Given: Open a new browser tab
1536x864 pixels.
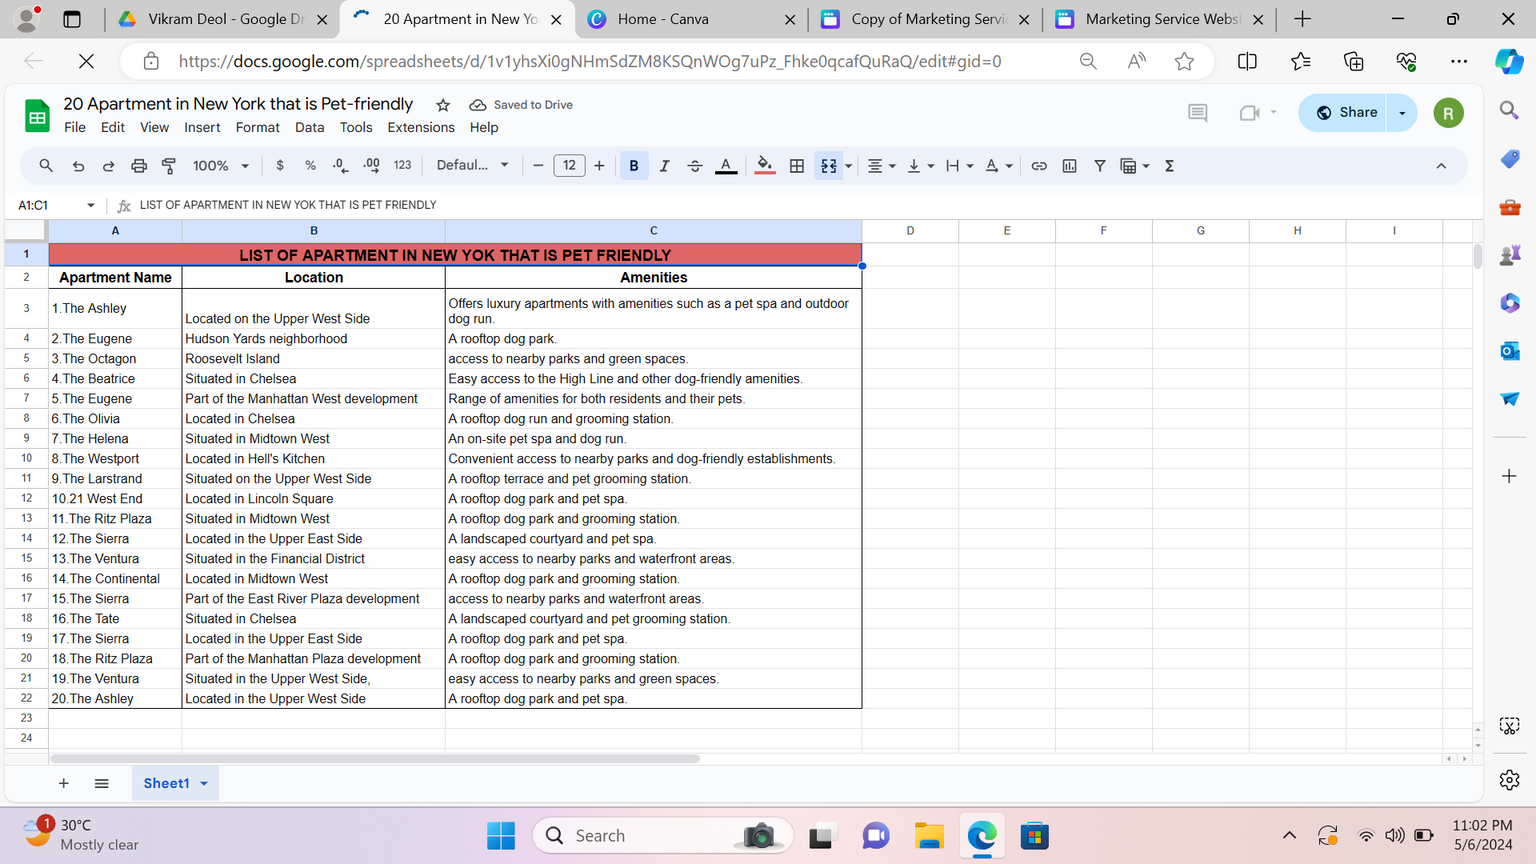Looking at the screenshot, I should pos(1302,19).
